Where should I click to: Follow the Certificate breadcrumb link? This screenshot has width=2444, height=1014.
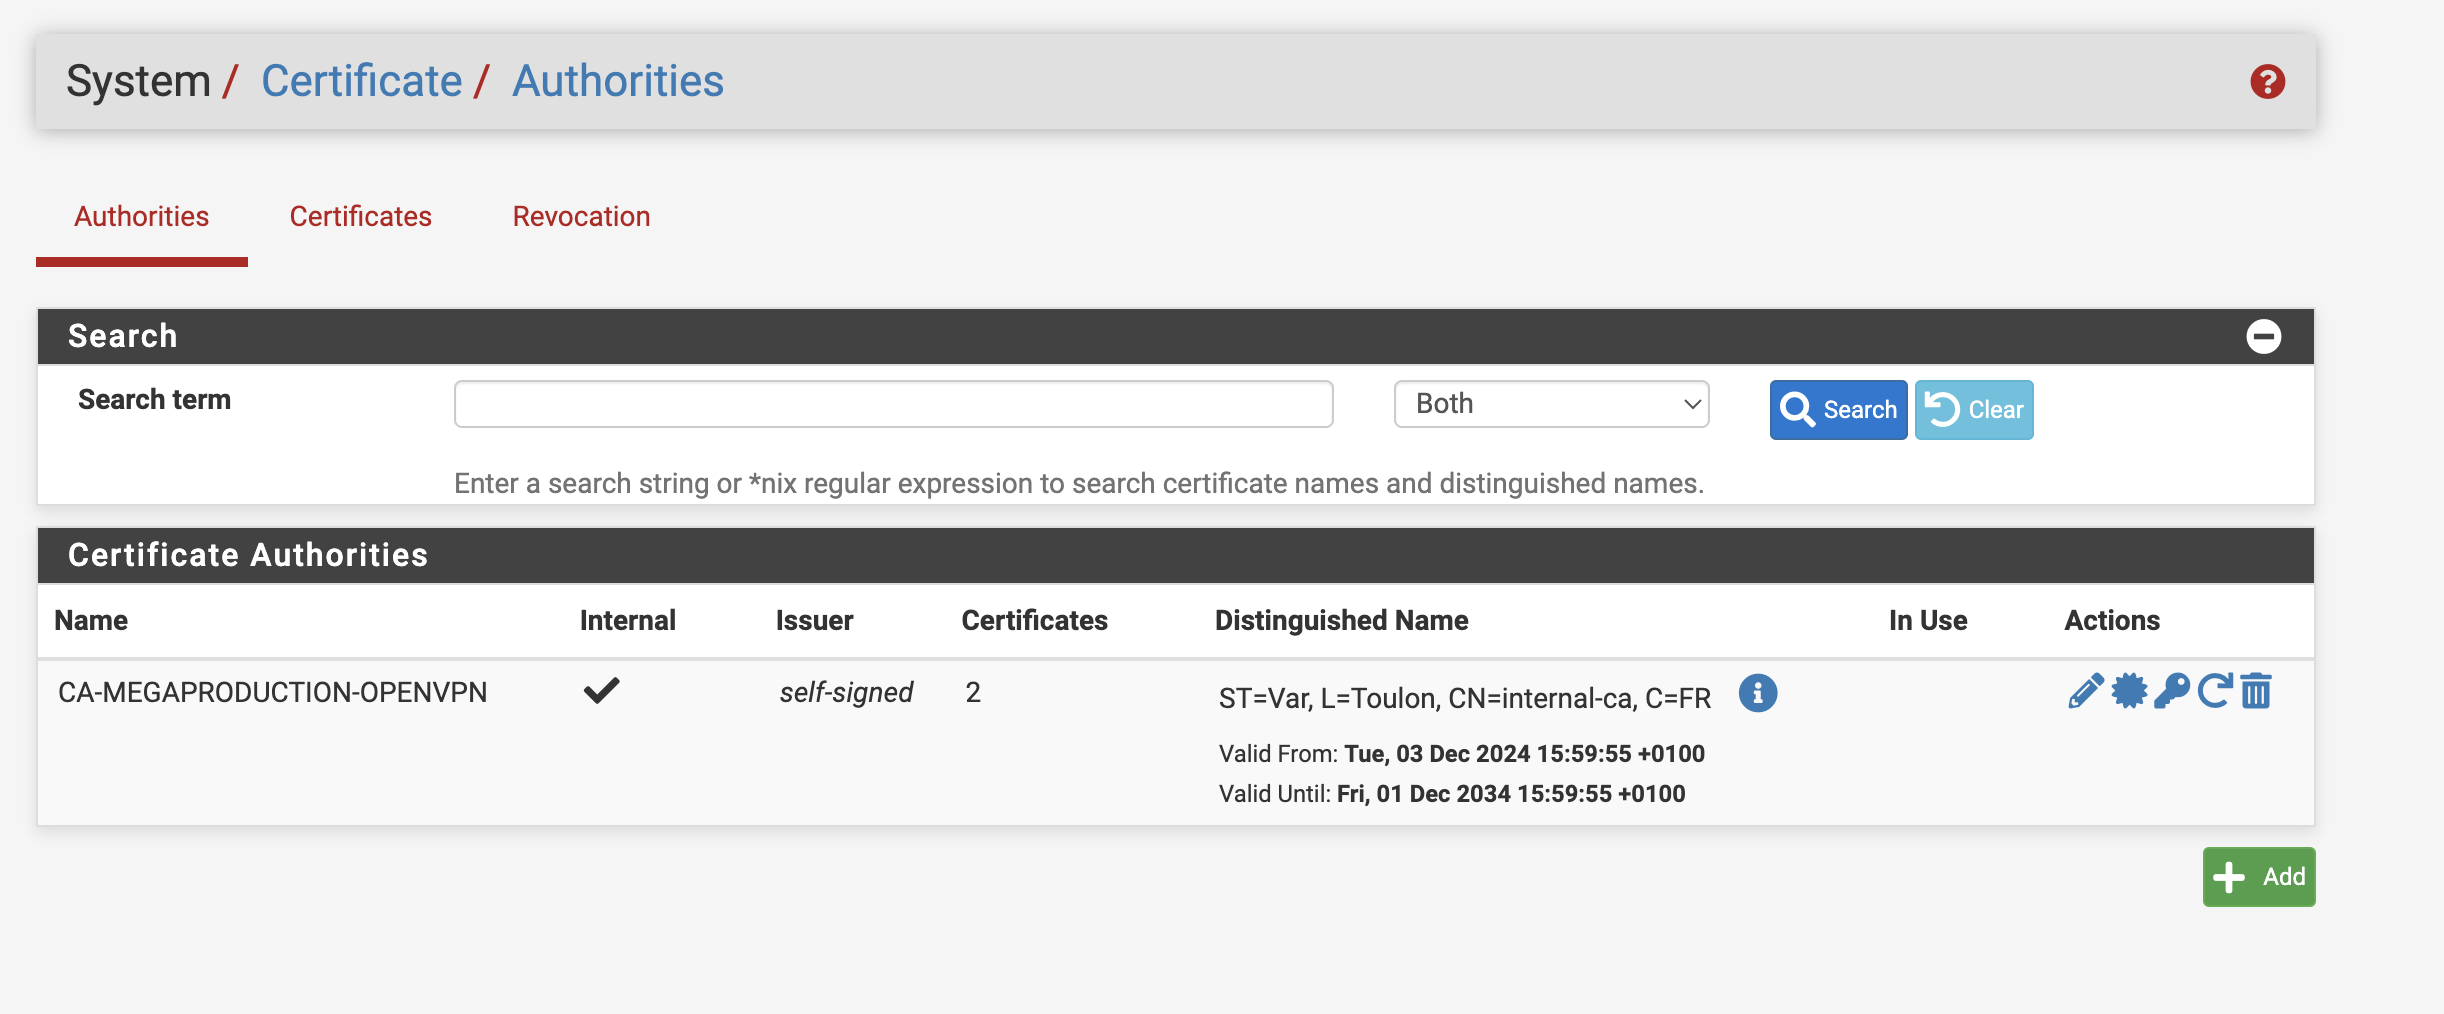[361, 81]
